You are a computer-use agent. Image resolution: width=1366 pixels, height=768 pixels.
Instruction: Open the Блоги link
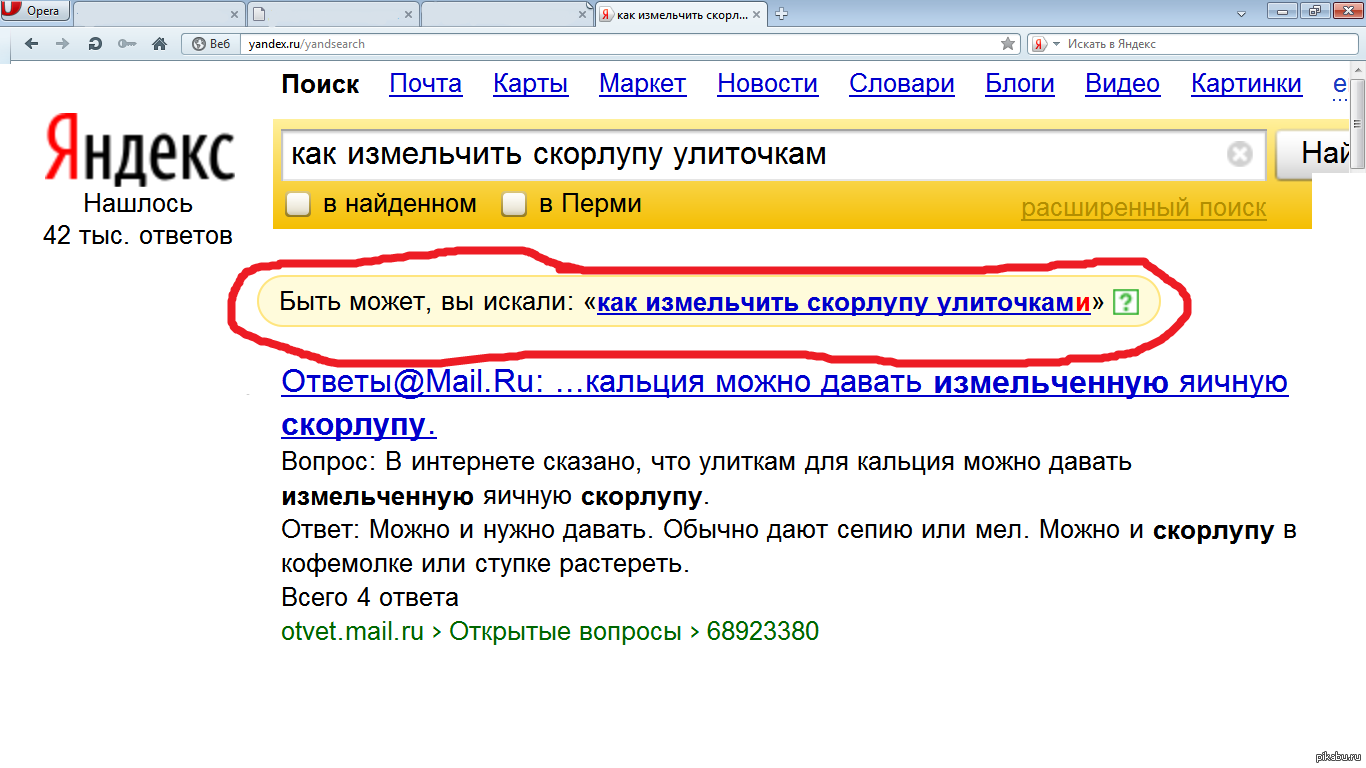pyautogui.click(x=1020, y=84)
